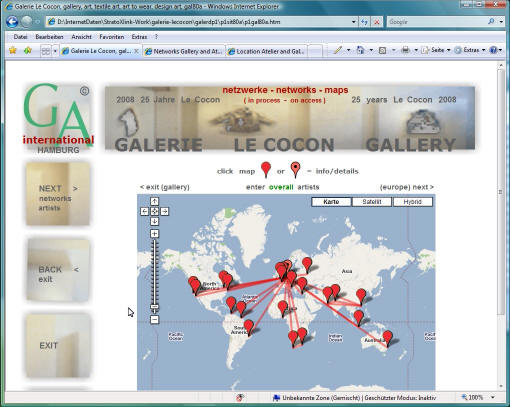The width and height of the screenshot is (510, 407).
Task: Click the map zoom out minus button
Action: [154, 320]
